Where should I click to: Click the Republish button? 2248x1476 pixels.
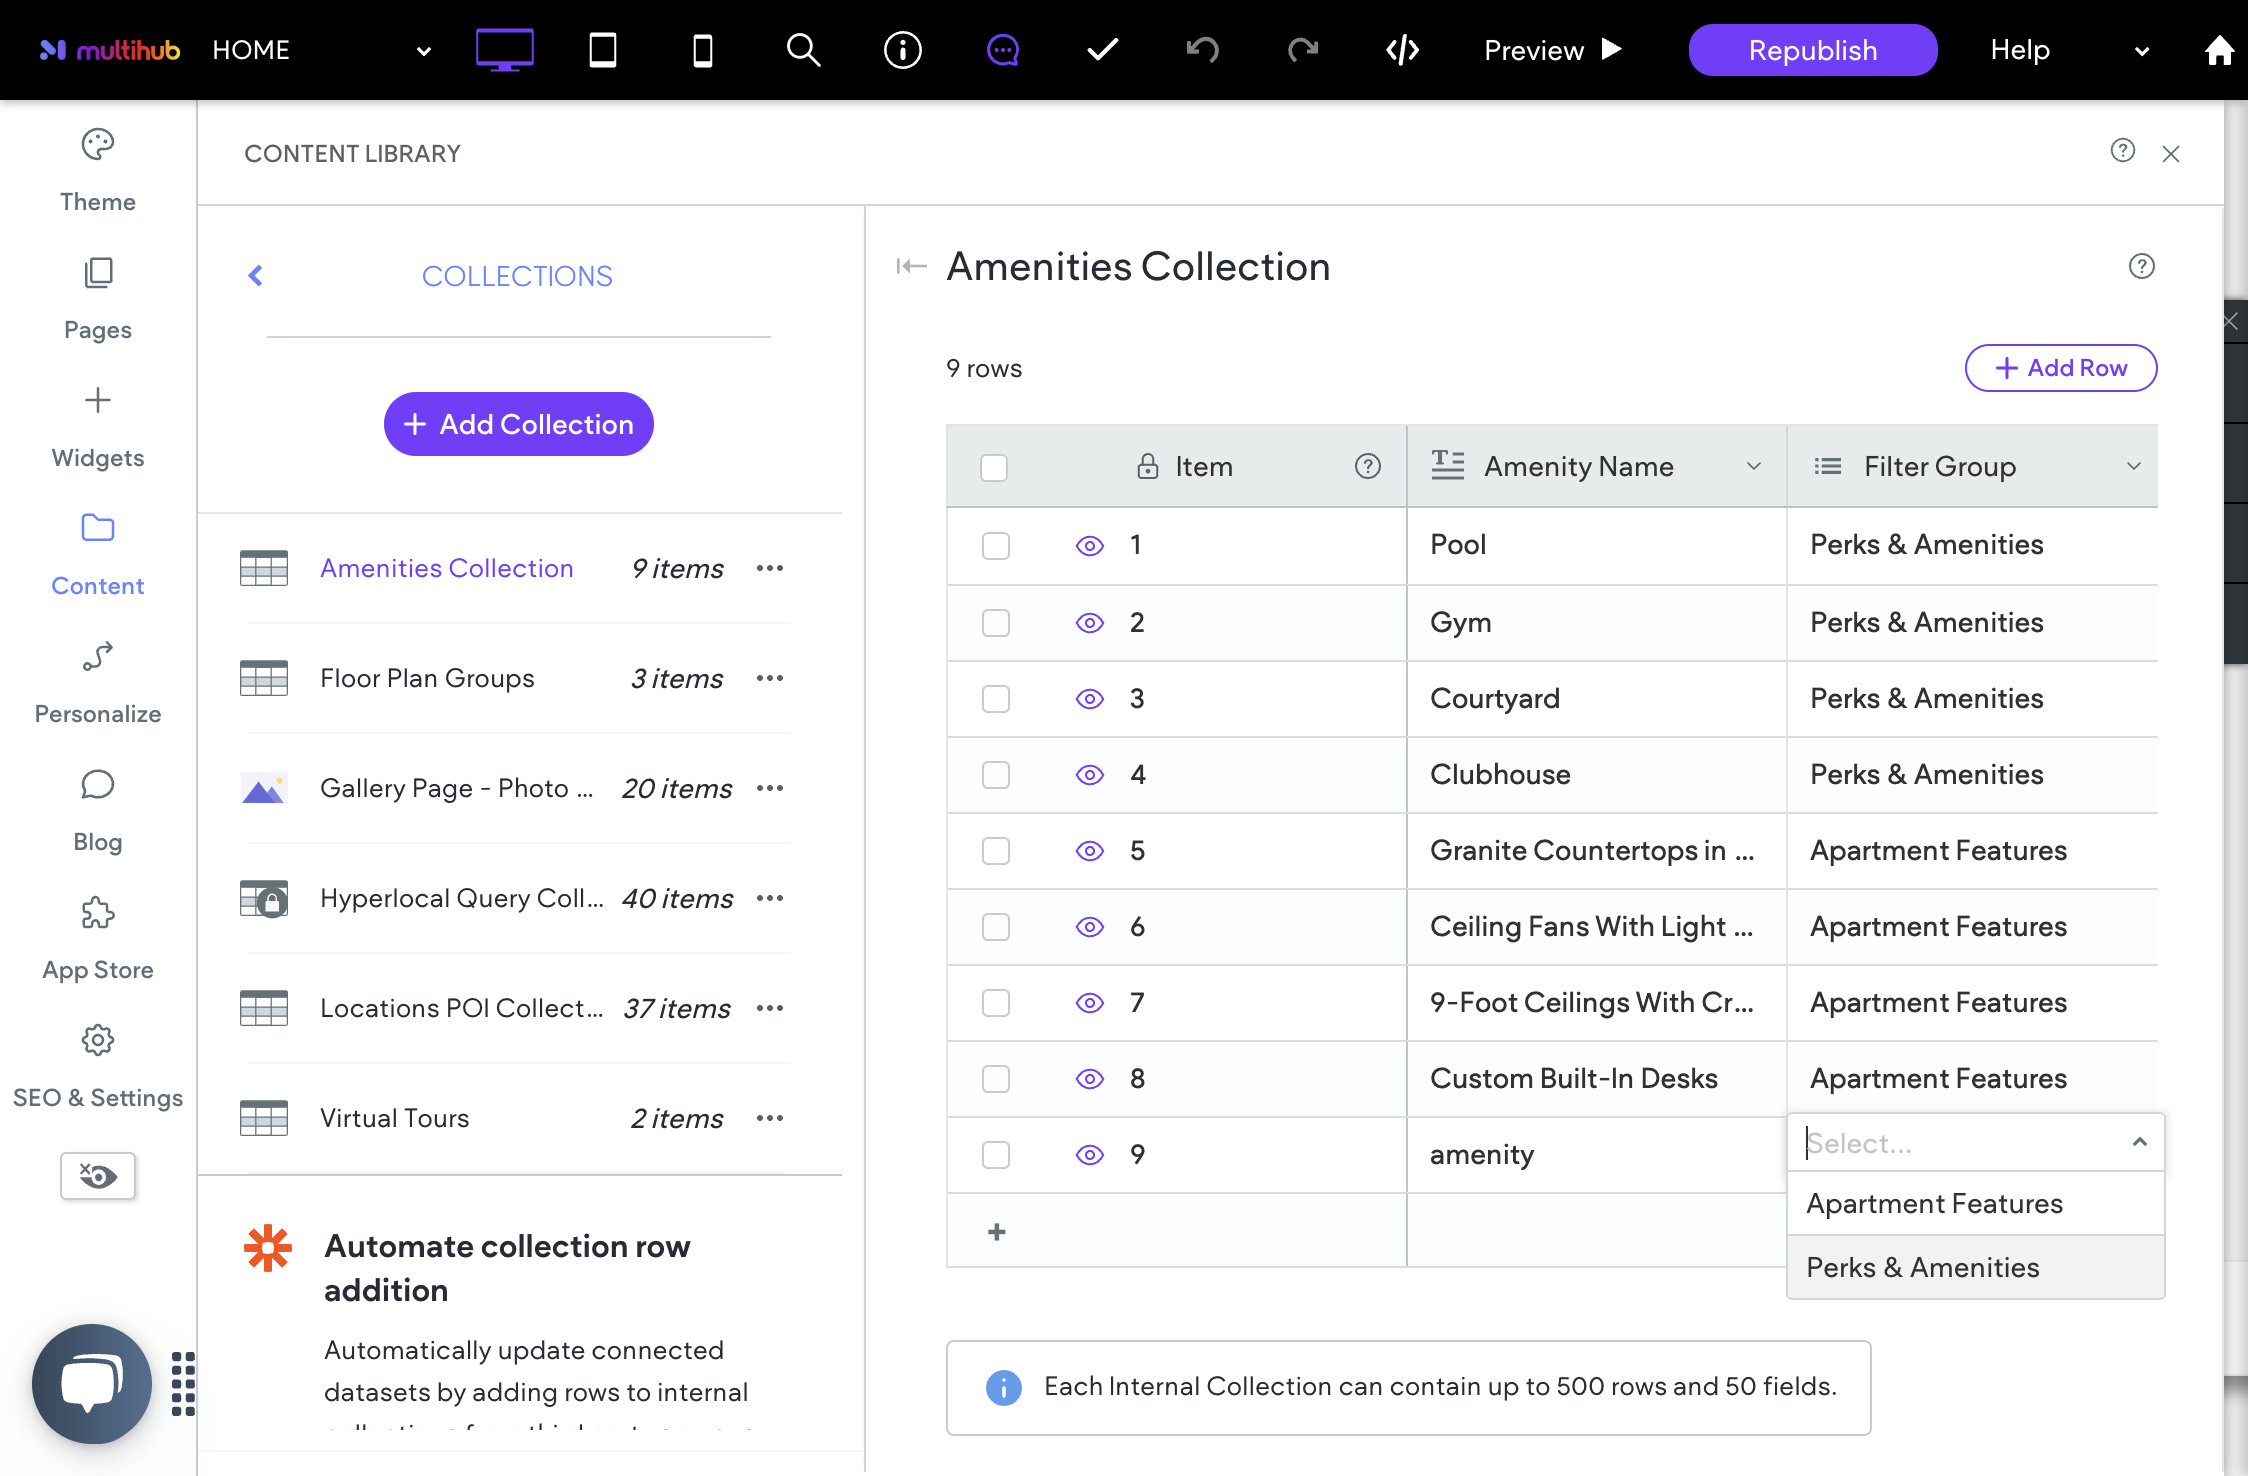coord(1812,50)
